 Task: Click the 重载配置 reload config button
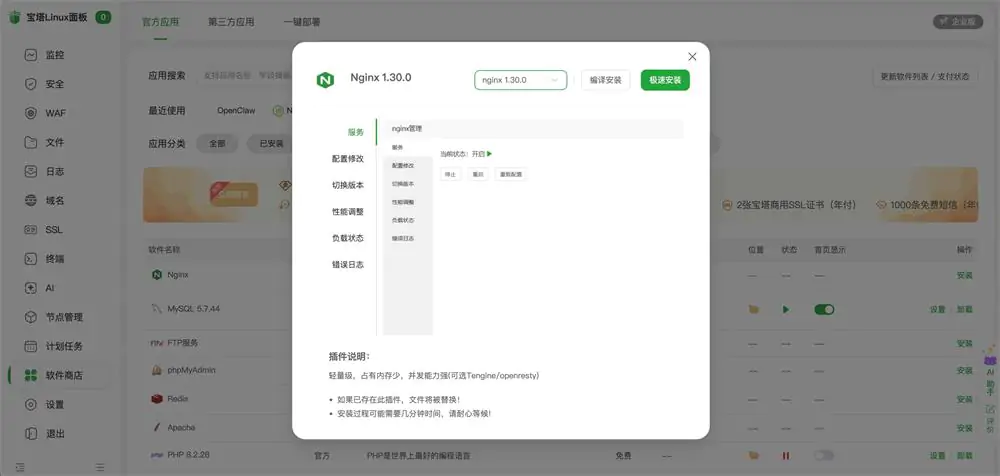(x=511, y=174)
